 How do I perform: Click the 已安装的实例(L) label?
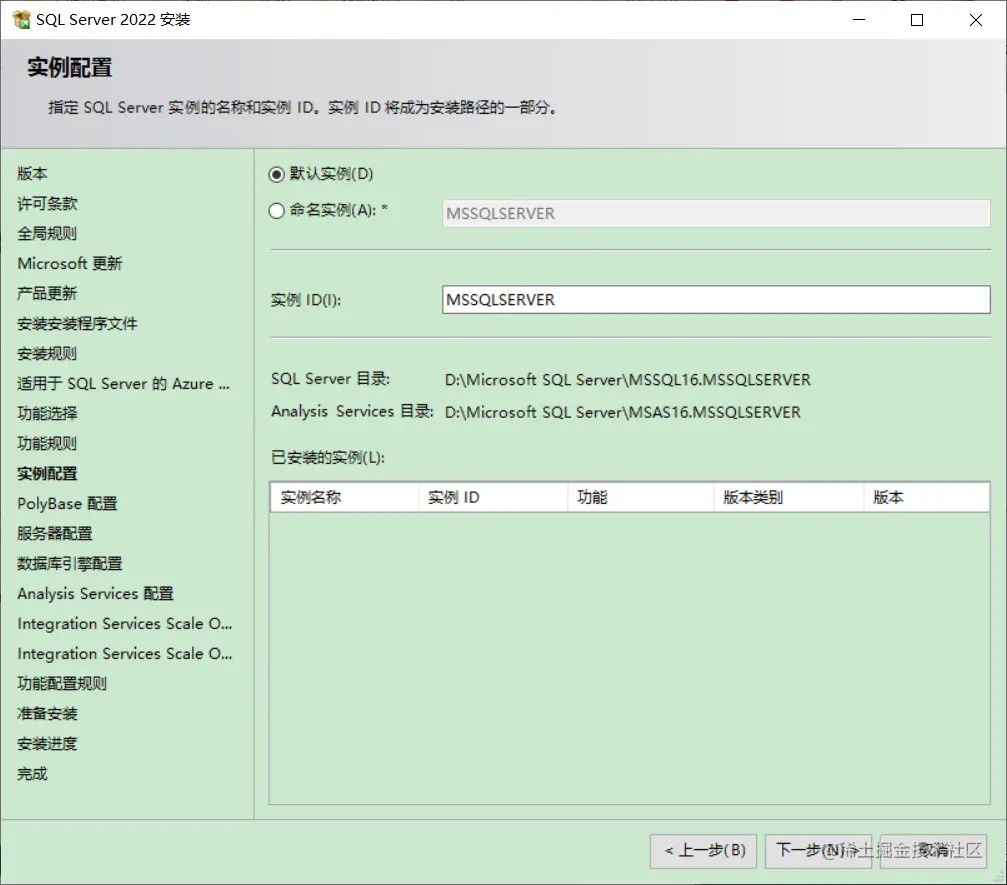tap(328, 457)
